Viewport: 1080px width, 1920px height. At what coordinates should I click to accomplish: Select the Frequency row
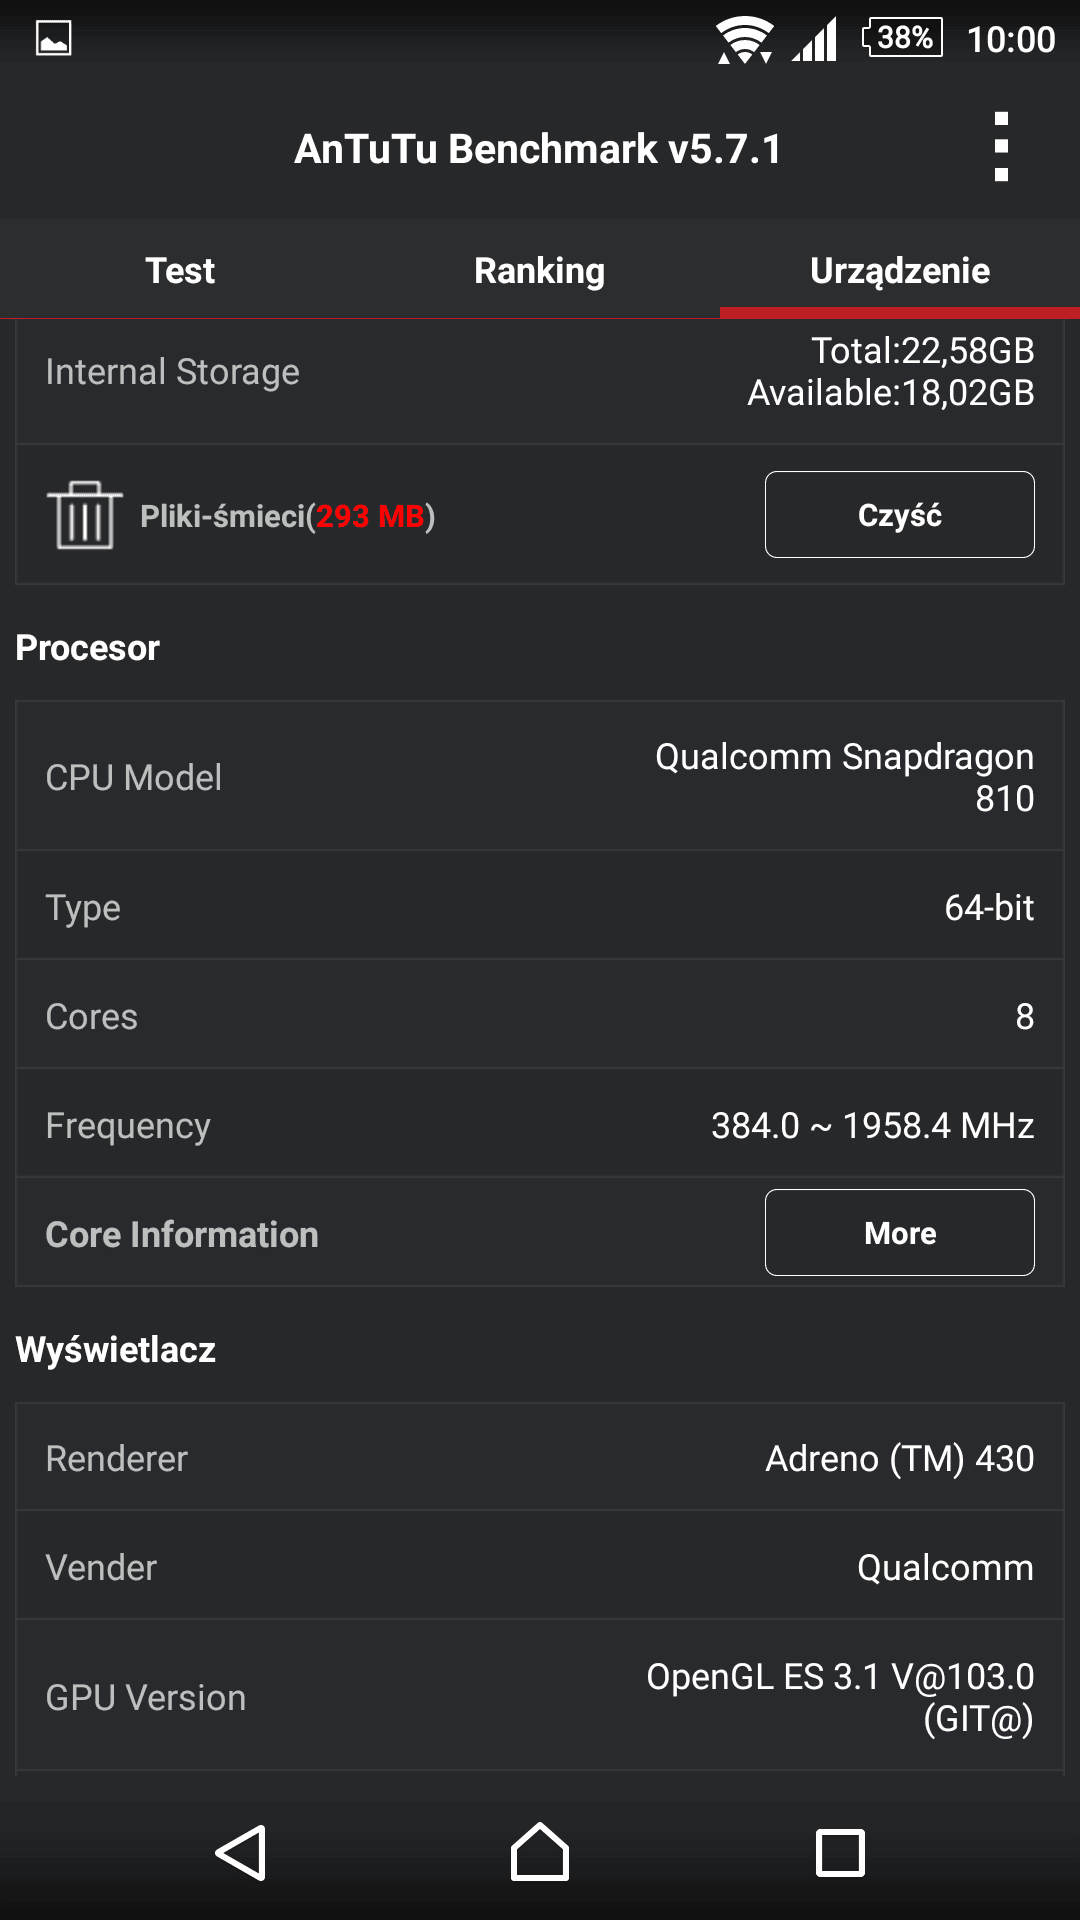[540, 1125]
